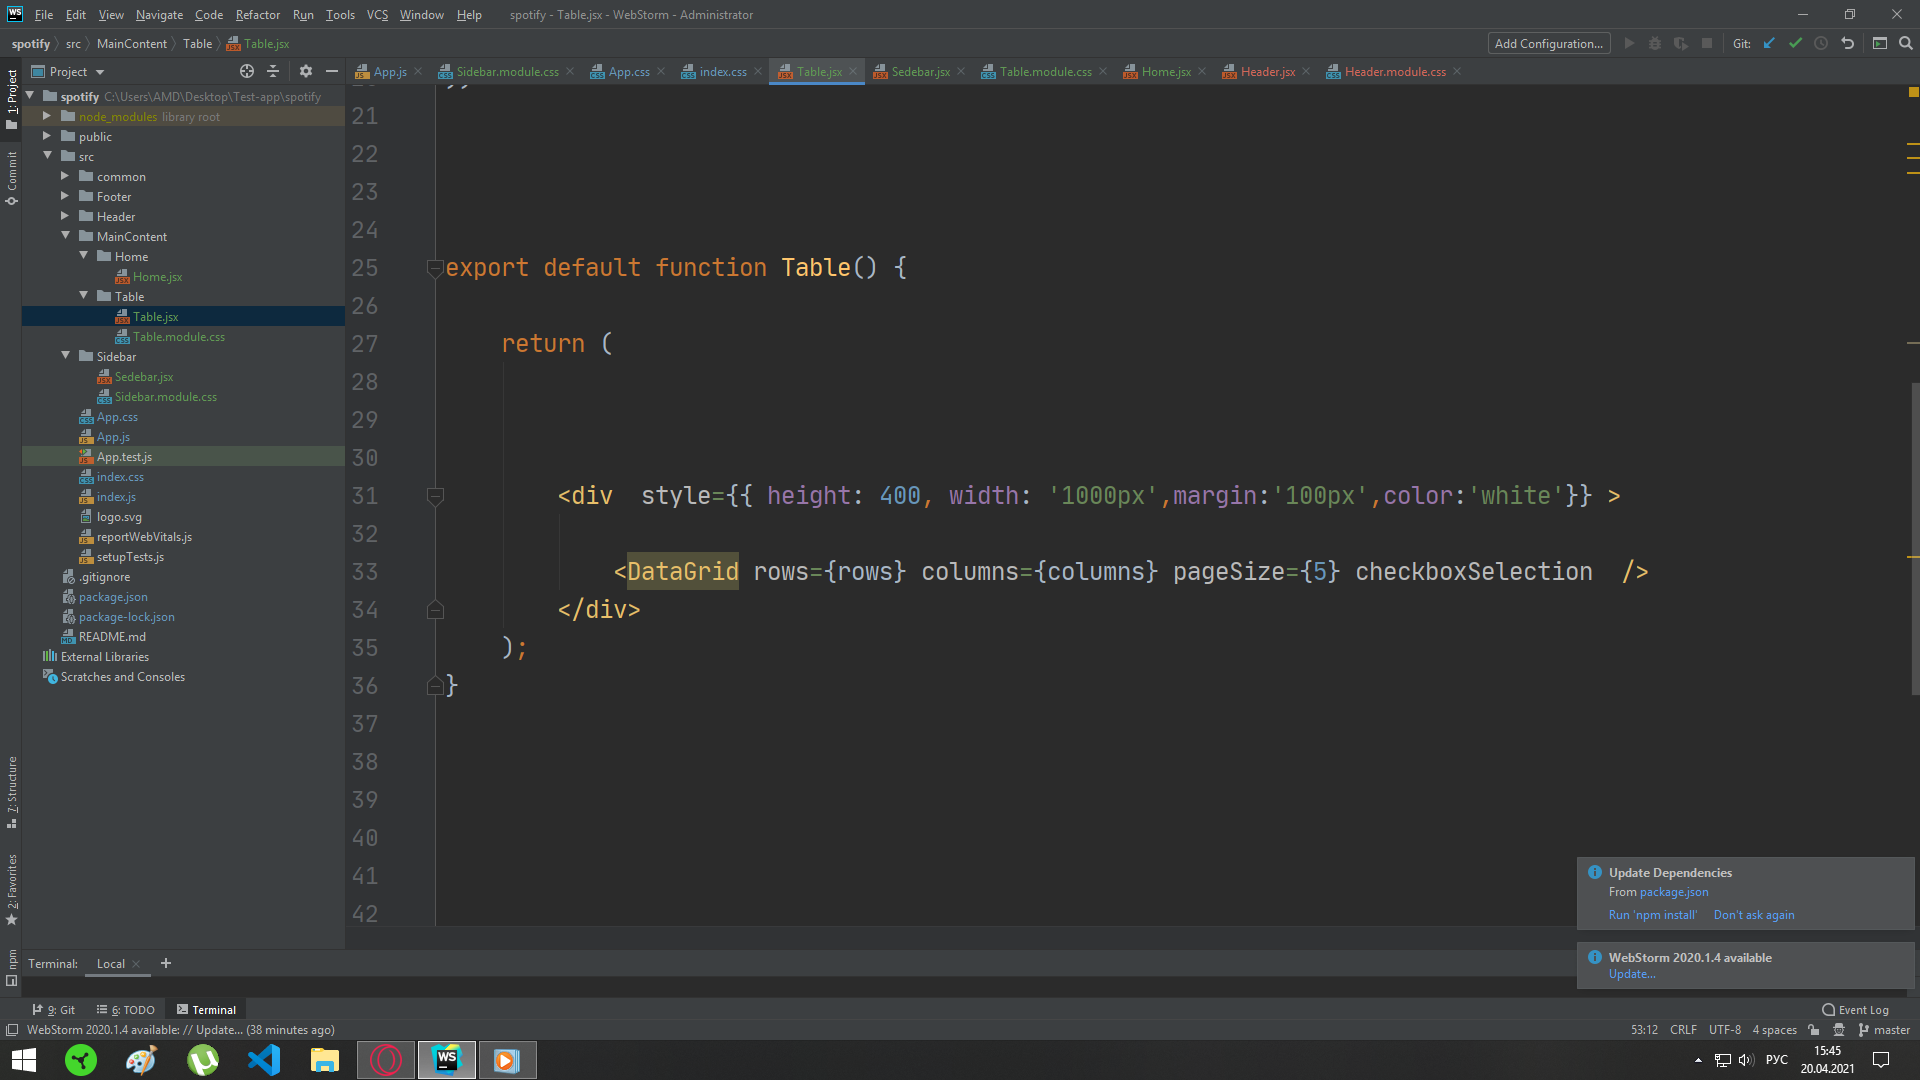Open Project panel settings gear icon

306,71
